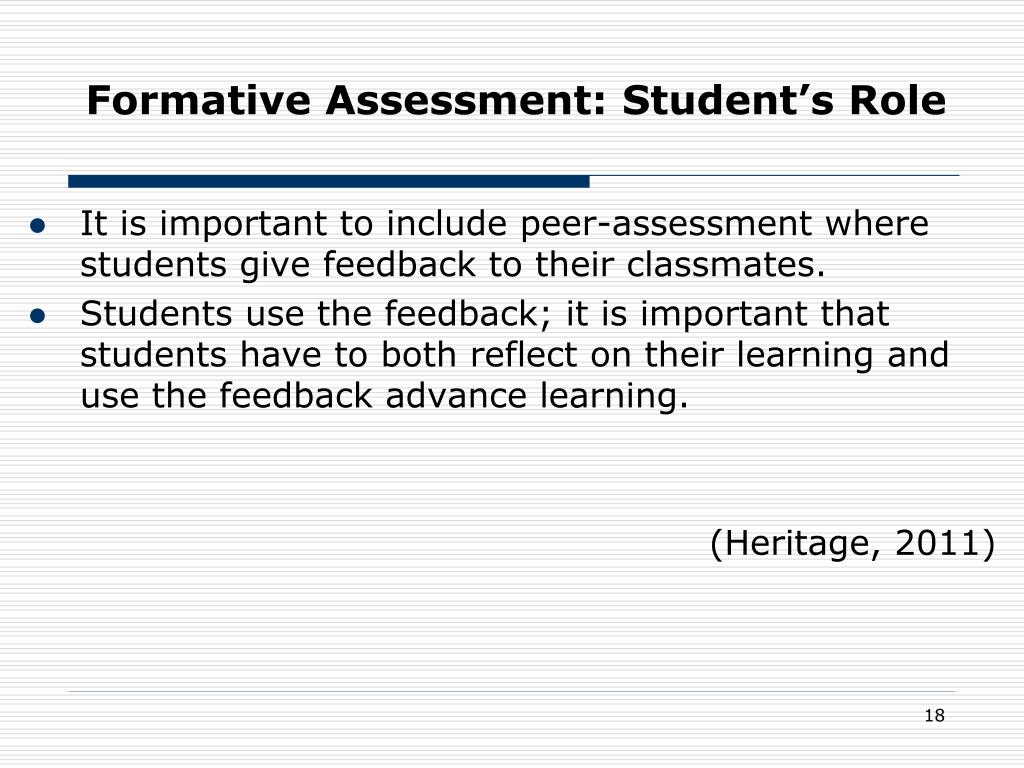Screen dimensions: 1024x768
Task: Click the thin line right of blue bar
Action: tap(775, 176)
